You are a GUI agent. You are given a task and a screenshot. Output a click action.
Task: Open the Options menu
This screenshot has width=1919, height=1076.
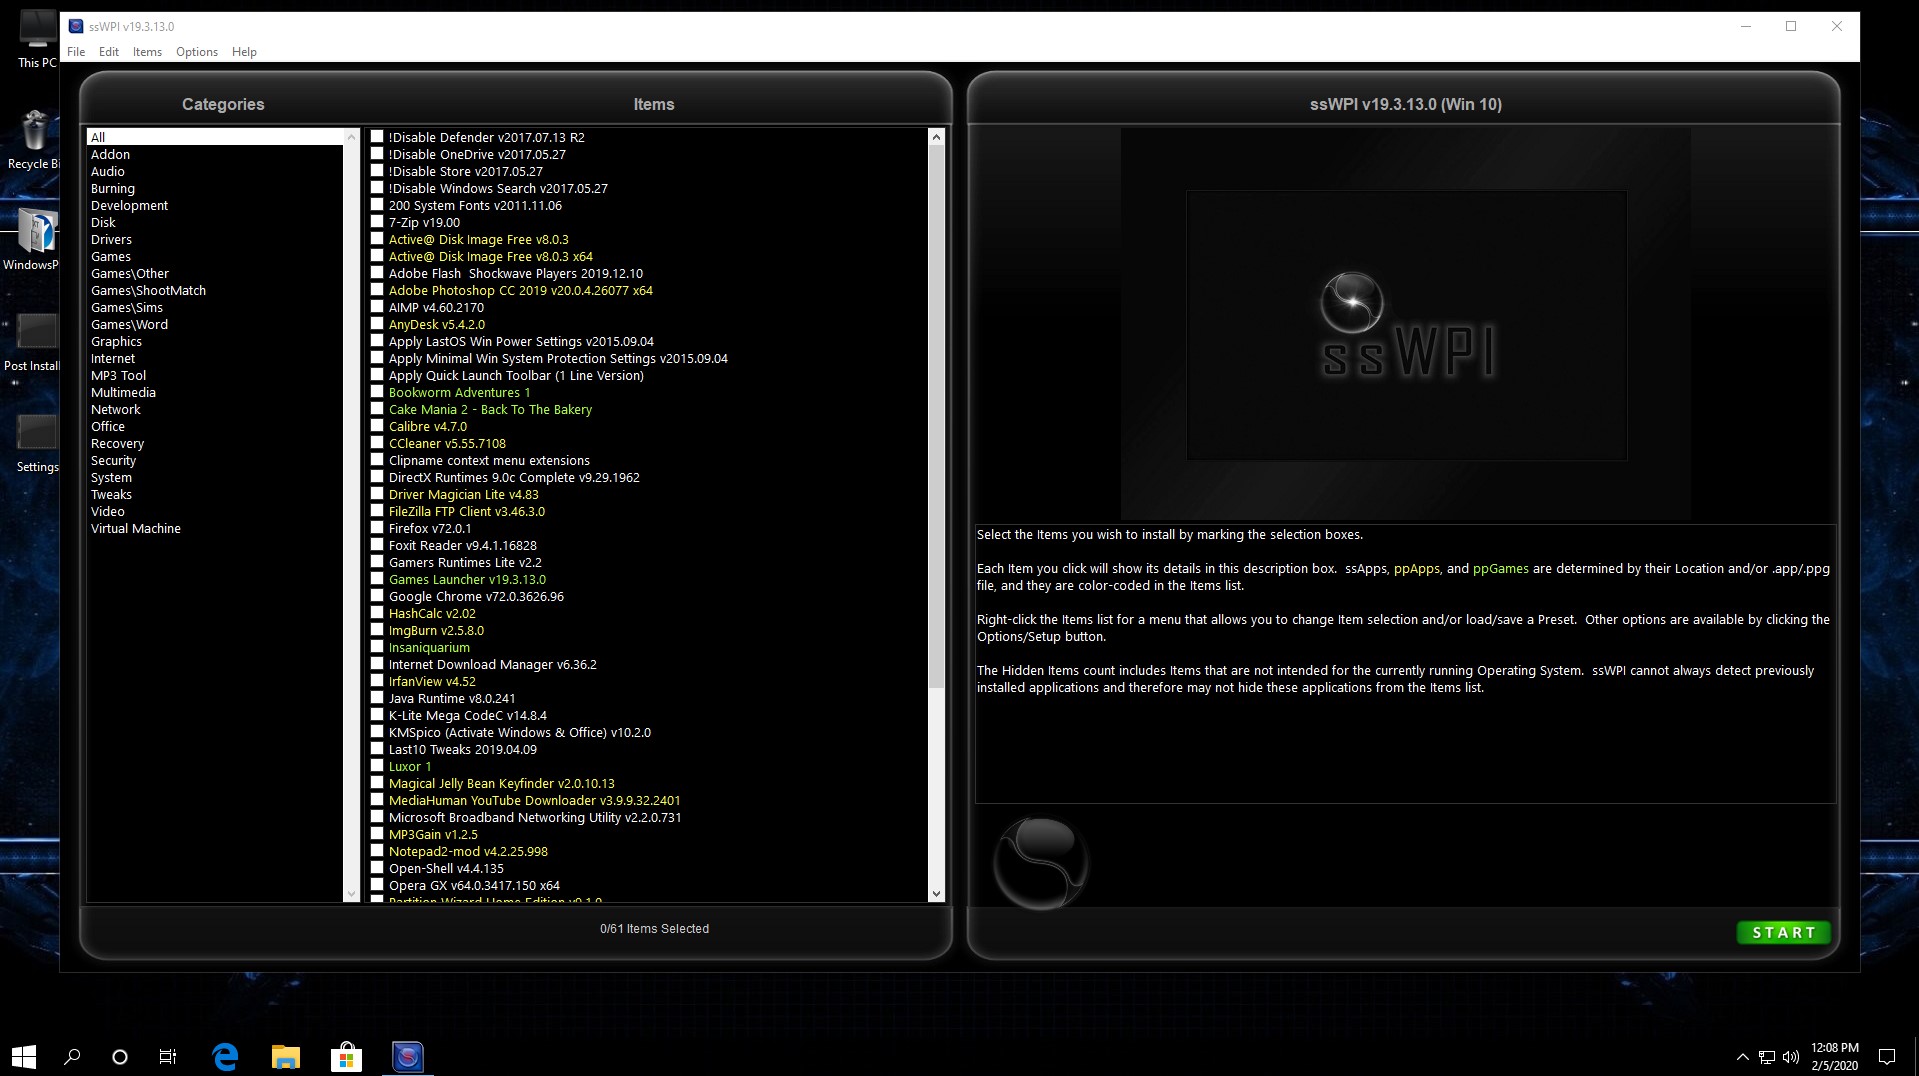tap(197, 52)
